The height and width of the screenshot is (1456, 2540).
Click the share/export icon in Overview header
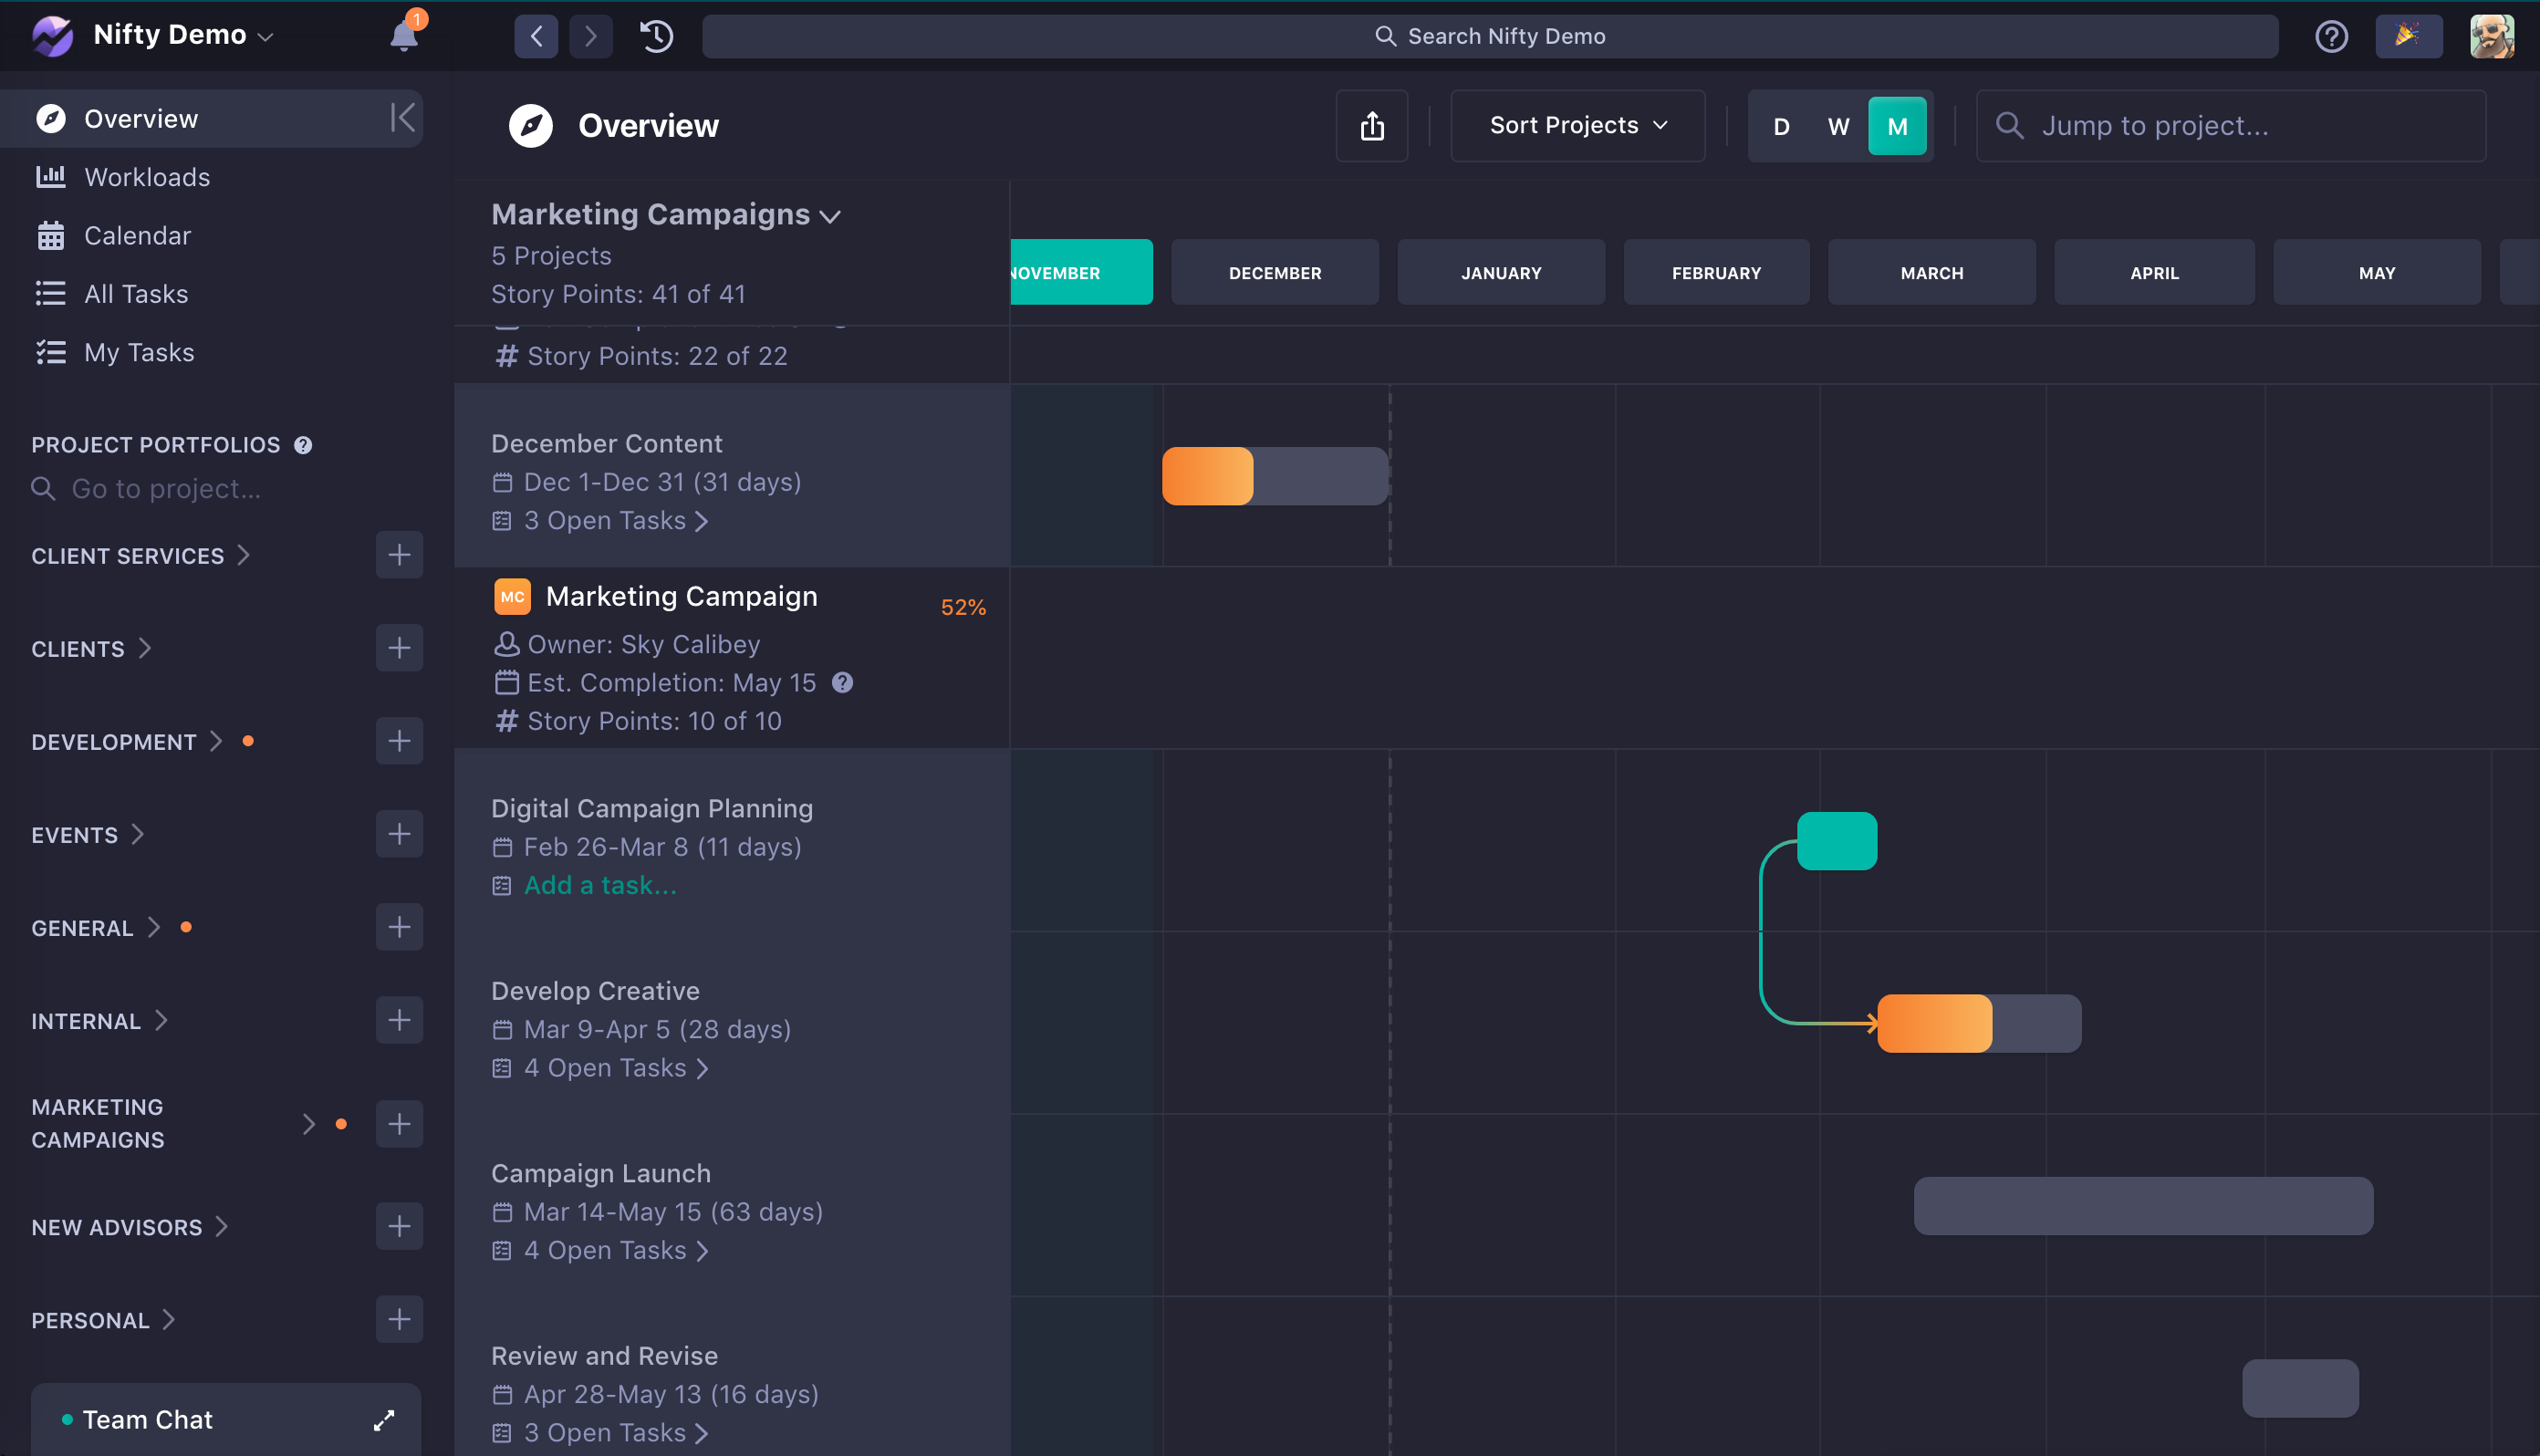tap(1372, 126)
